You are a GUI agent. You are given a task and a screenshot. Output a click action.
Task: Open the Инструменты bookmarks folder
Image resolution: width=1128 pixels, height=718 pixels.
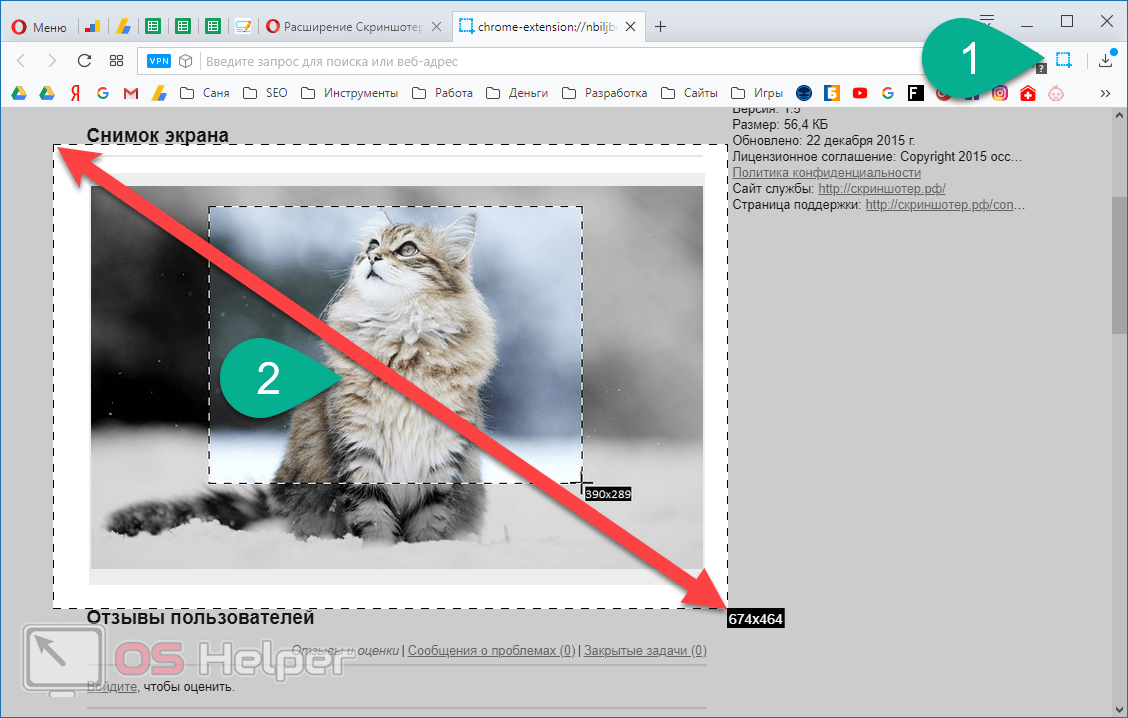coord(350,93)
